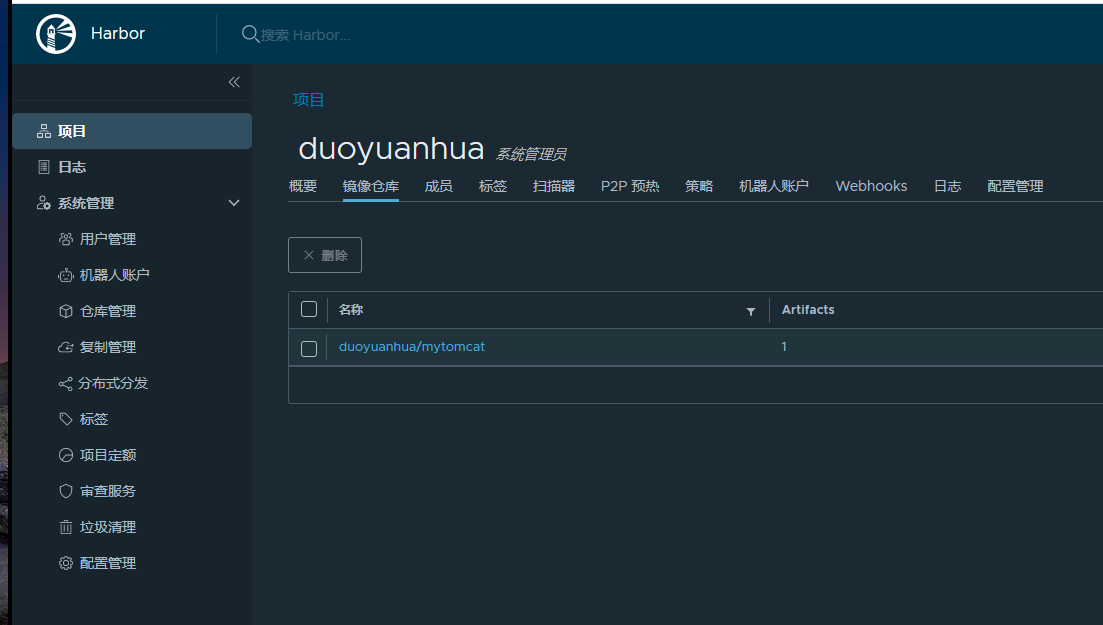Click the 系统管理员 role label

pyautogui.click(x=531, y=154)
